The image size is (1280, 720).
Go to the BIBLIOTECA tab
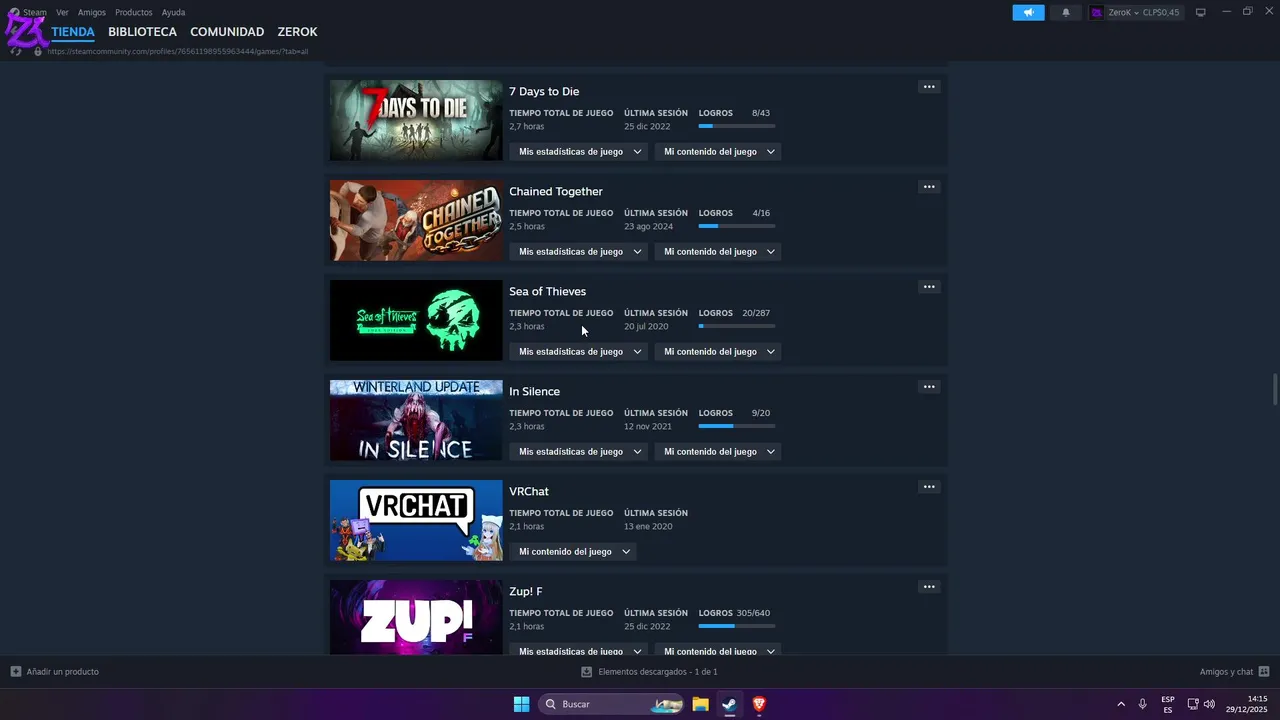point(142,32)
